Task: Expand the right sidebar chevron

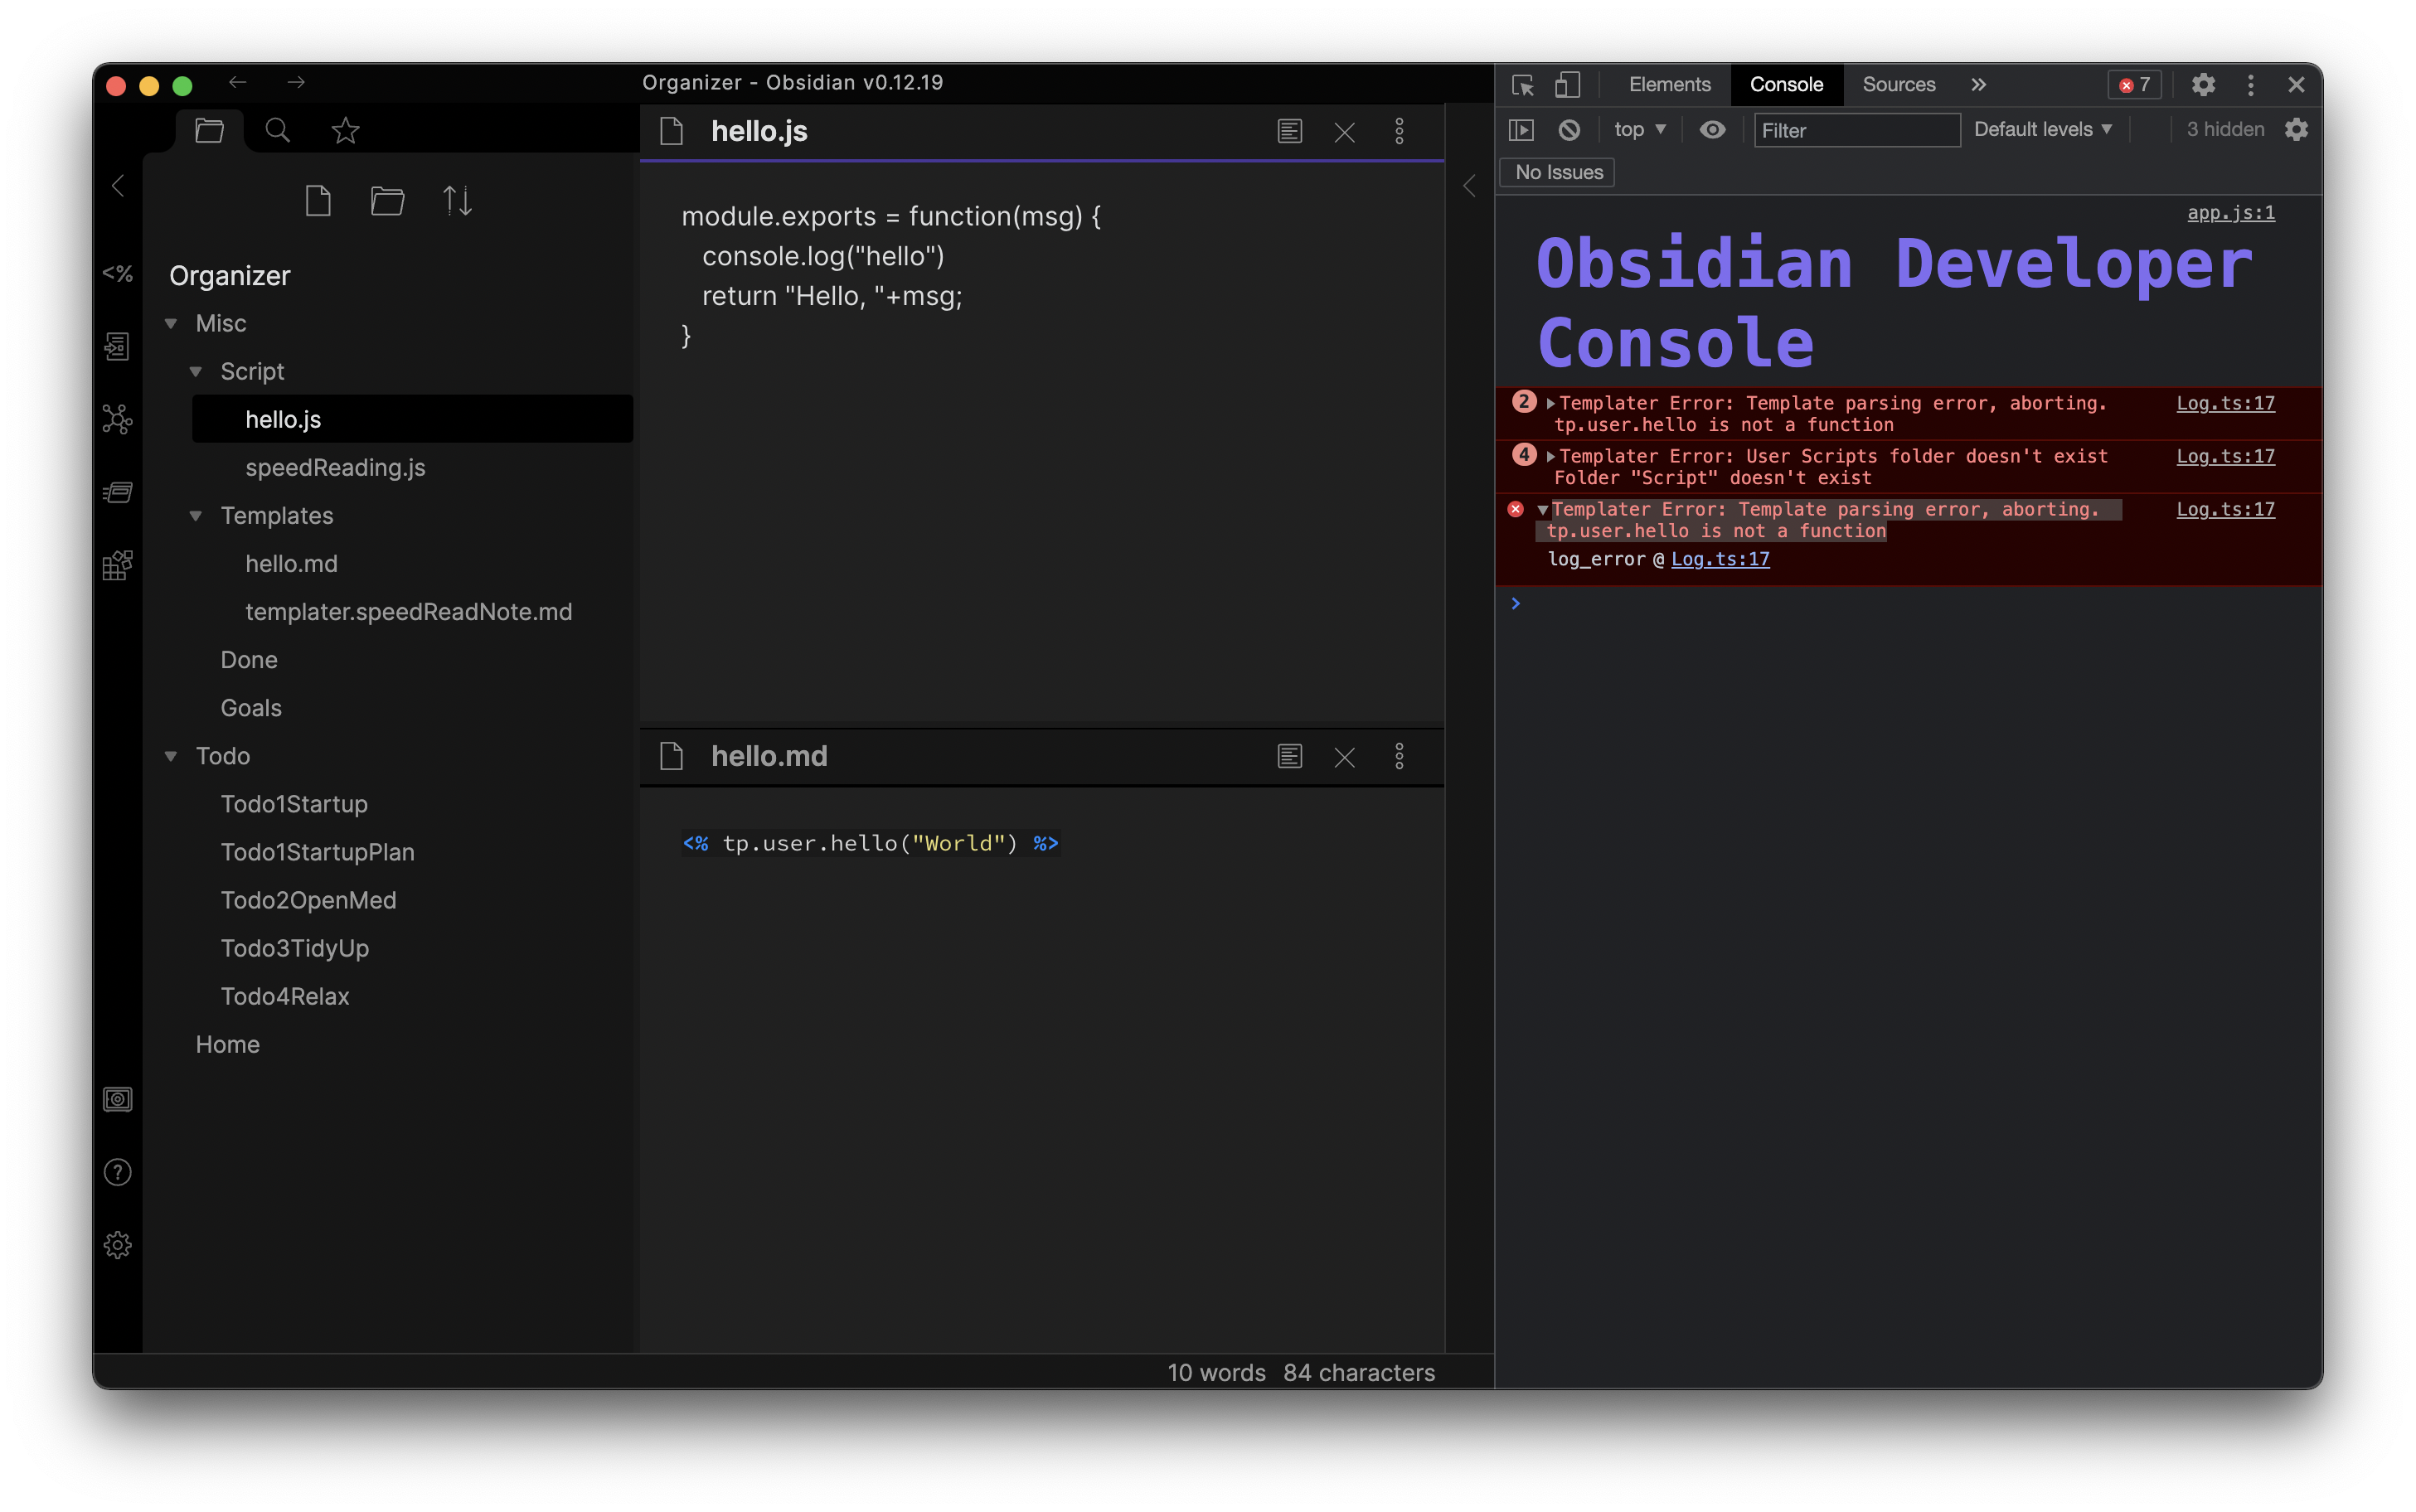Action: coord(1469,186)
